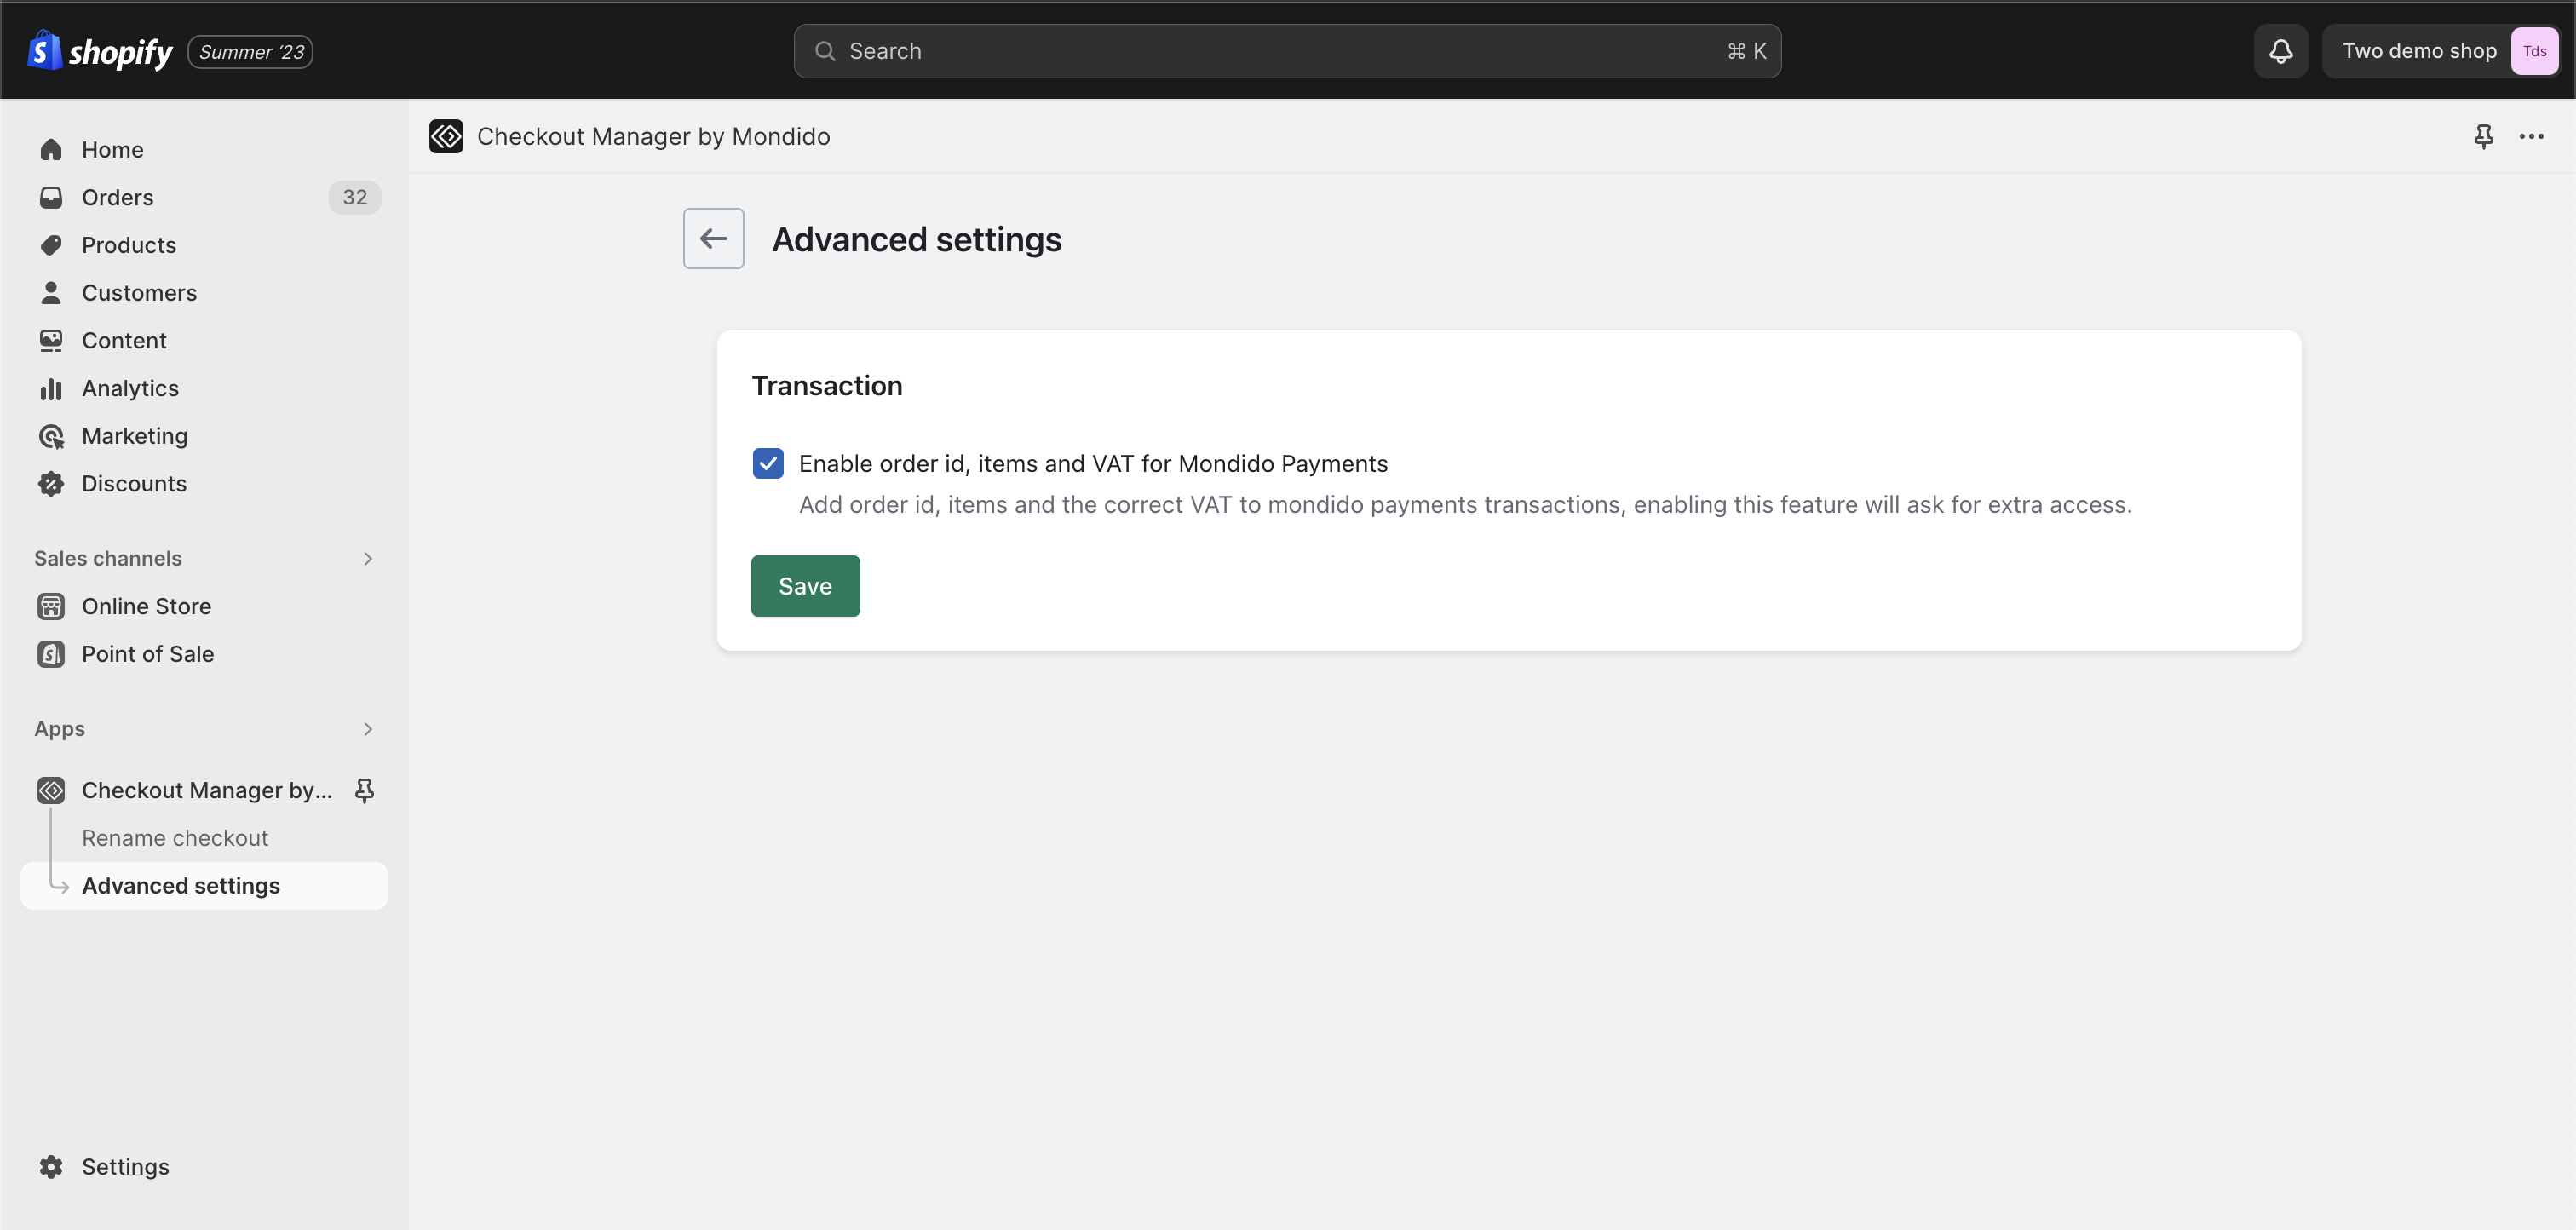Click the search magnifier icon
The image size is (2576, 1230).
pos(825,51)
